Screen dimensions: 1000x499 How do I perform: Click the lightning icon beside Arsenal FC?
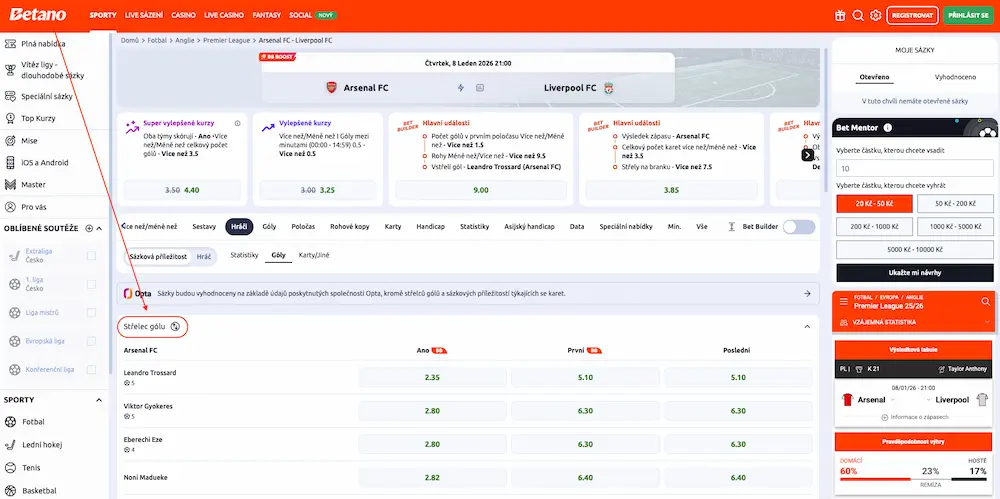click(x=461, y=88)
